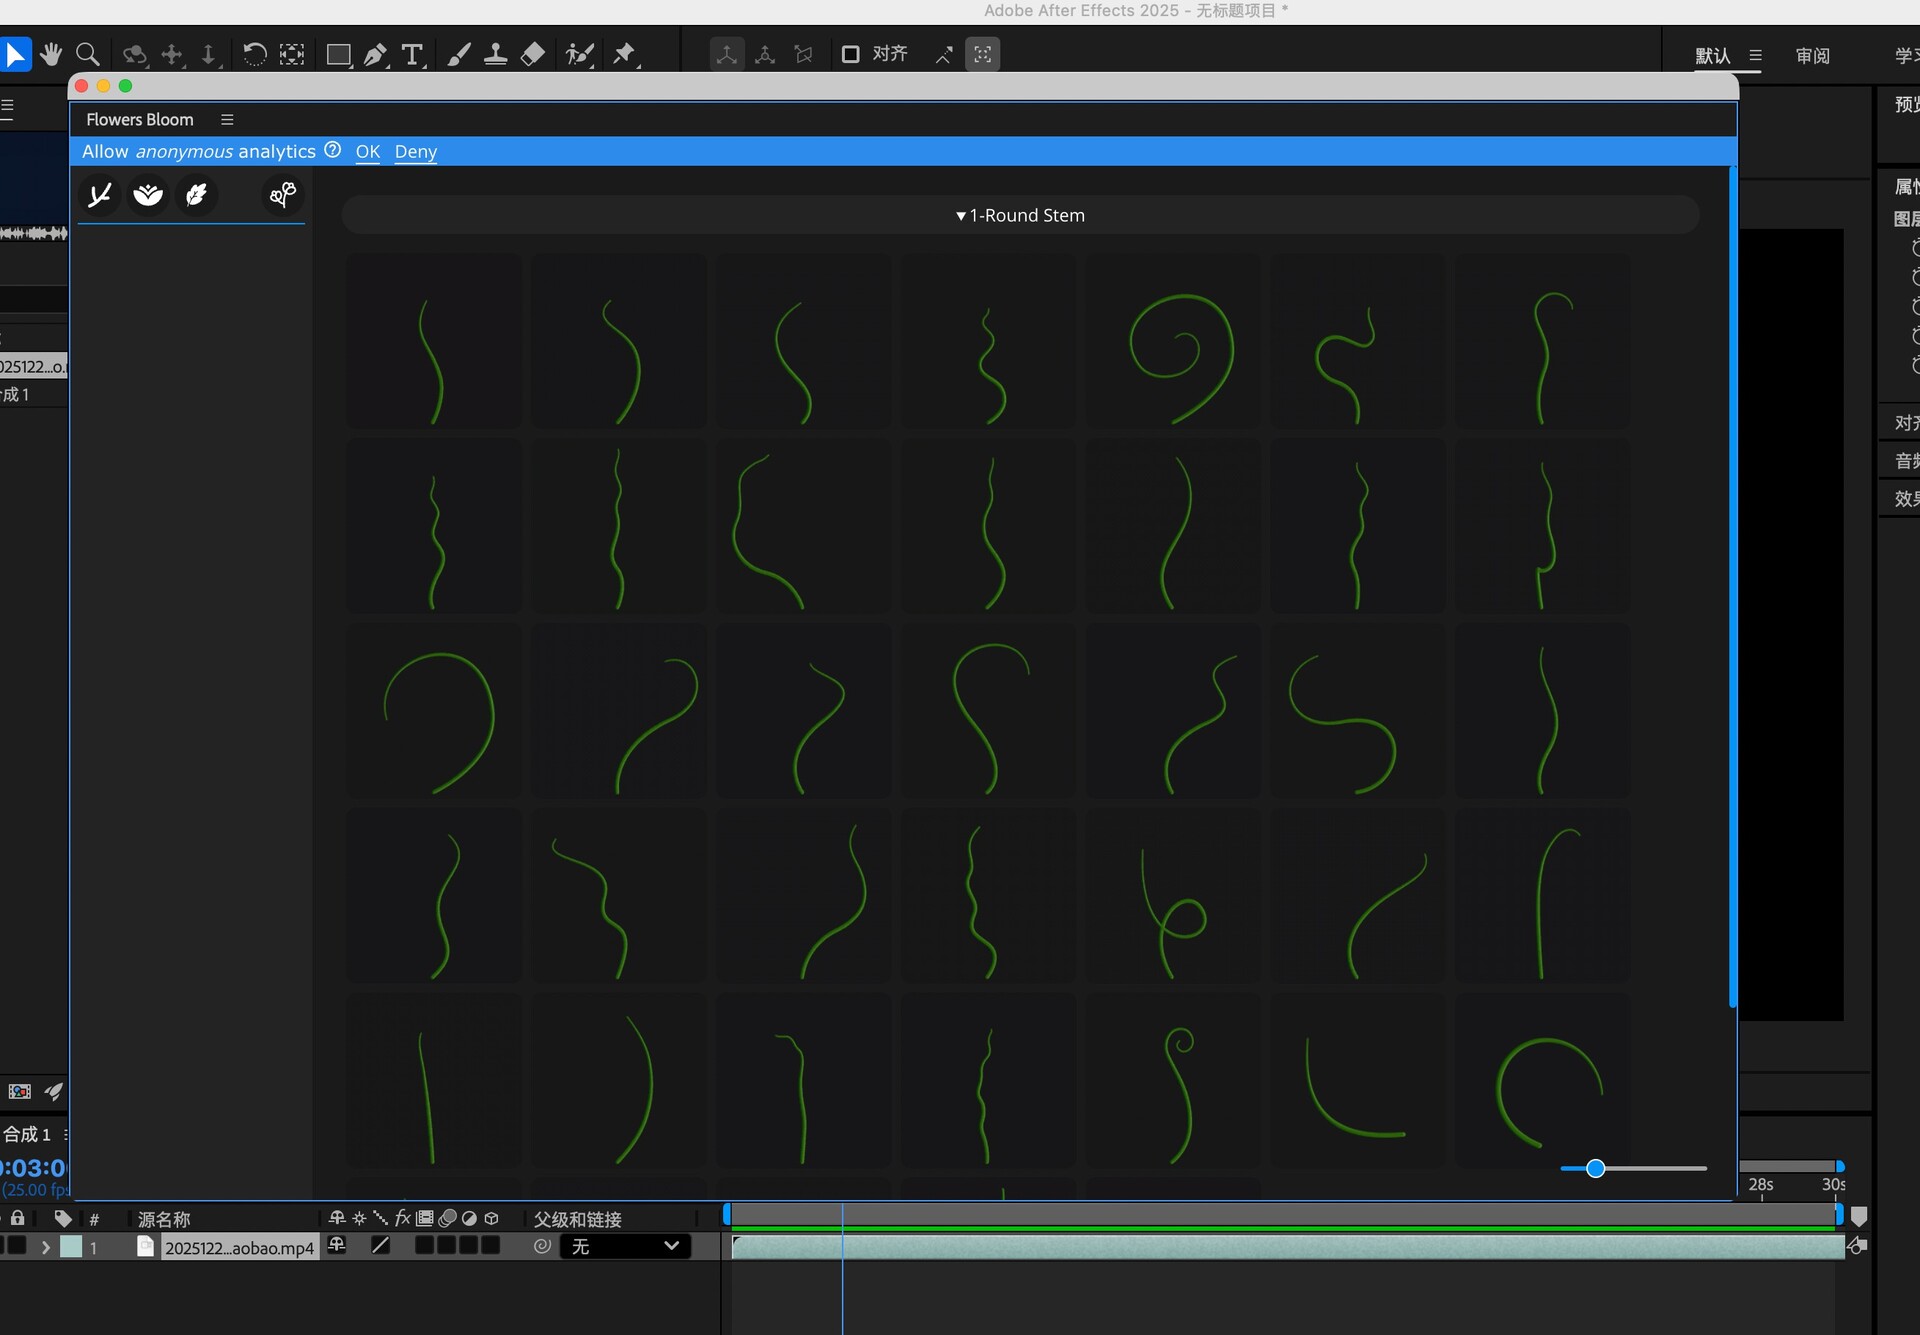Switch to the 审阅 workspace tab
This screenshot has height=1335, width=1920.
[x=1812, y=56]
